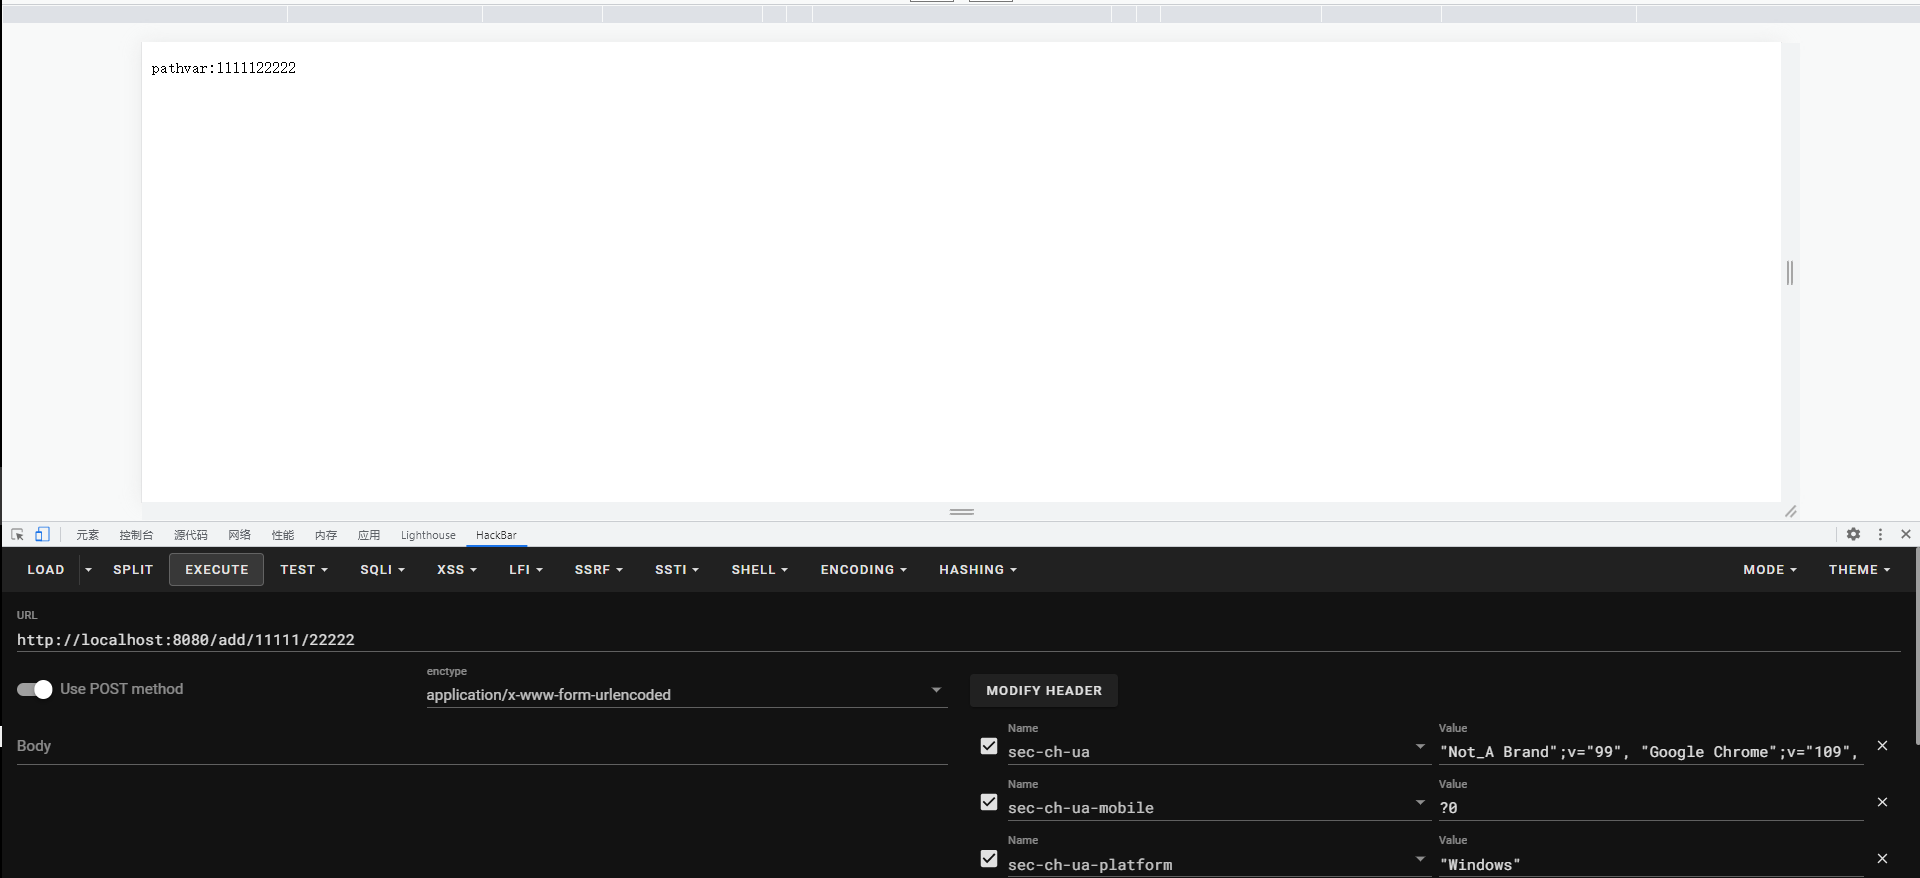Expand the LOAD split-button arrow
Image resolution: width=1920 pixels, height=878 pixels.
[x=88, y=570]
